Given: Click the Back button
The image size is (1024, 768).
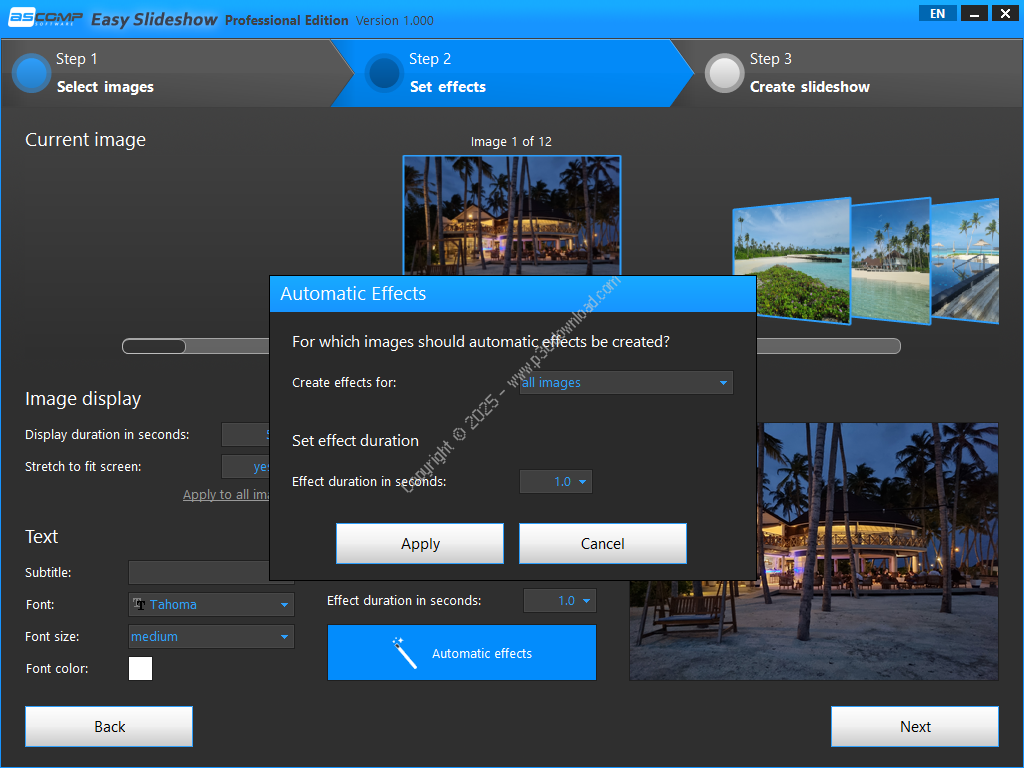Looking at the screenshot, I should pos(109,727).
